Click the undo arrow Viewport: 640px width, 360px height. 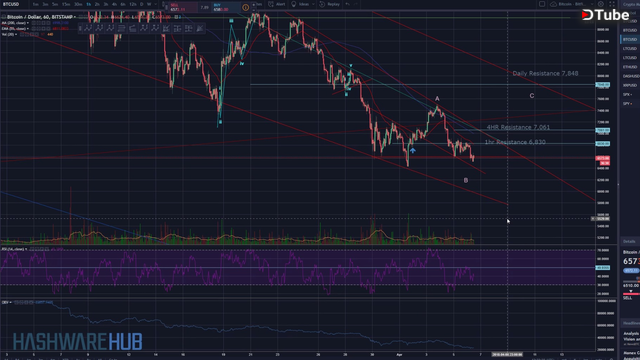[x=347, y=4]
